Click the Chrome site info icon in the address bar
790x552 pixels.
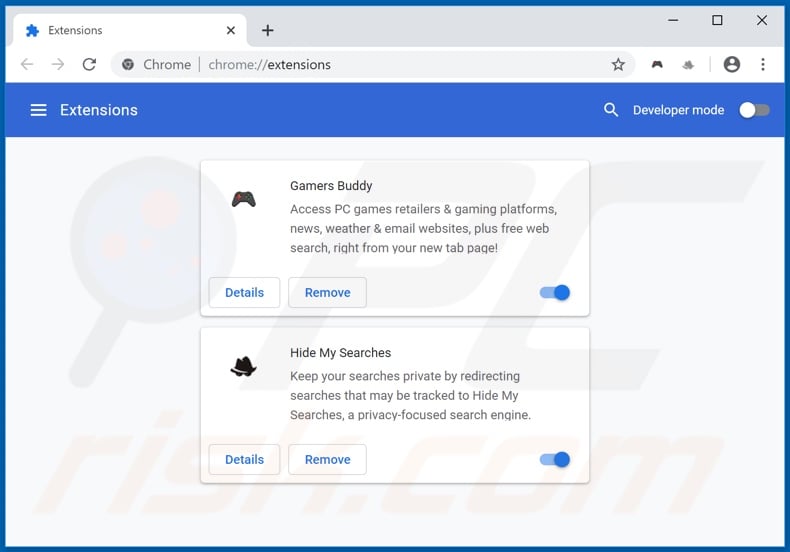(128, 64)
